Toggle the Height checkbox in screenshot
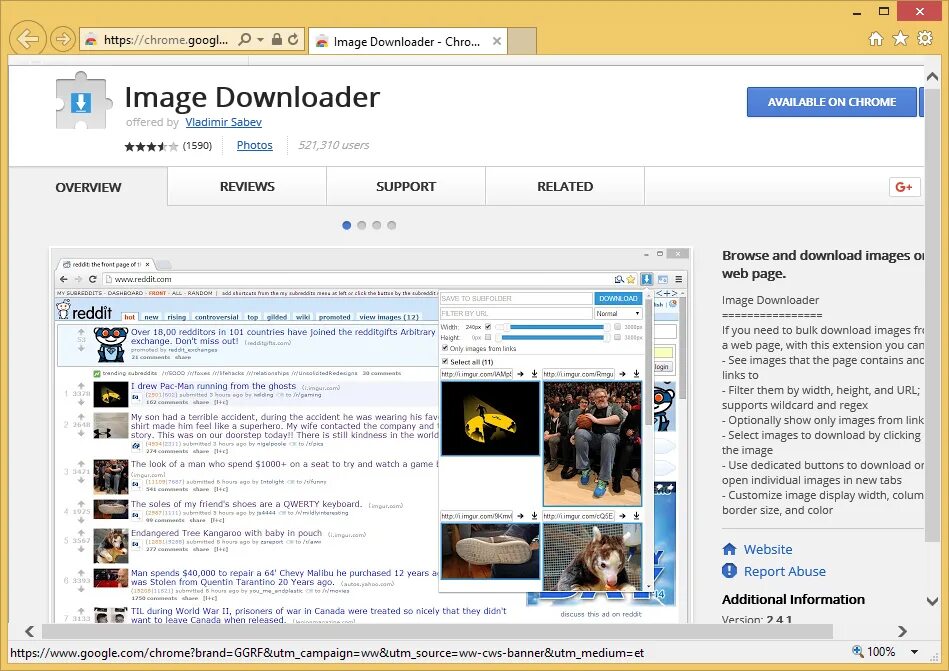949x671 pixels. pos(488,337)
